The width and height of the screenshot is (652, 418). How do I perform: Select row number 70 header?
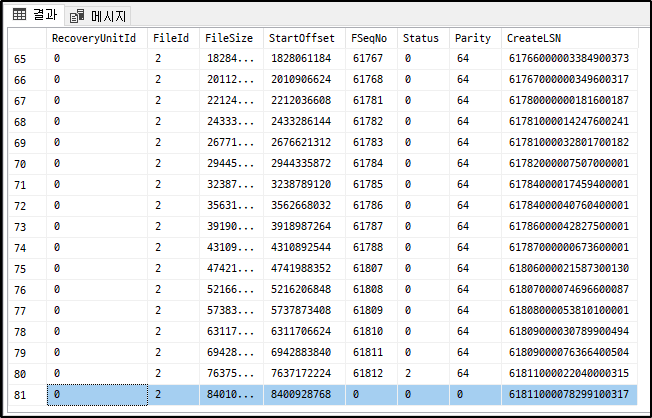click(x=27, y=164)
